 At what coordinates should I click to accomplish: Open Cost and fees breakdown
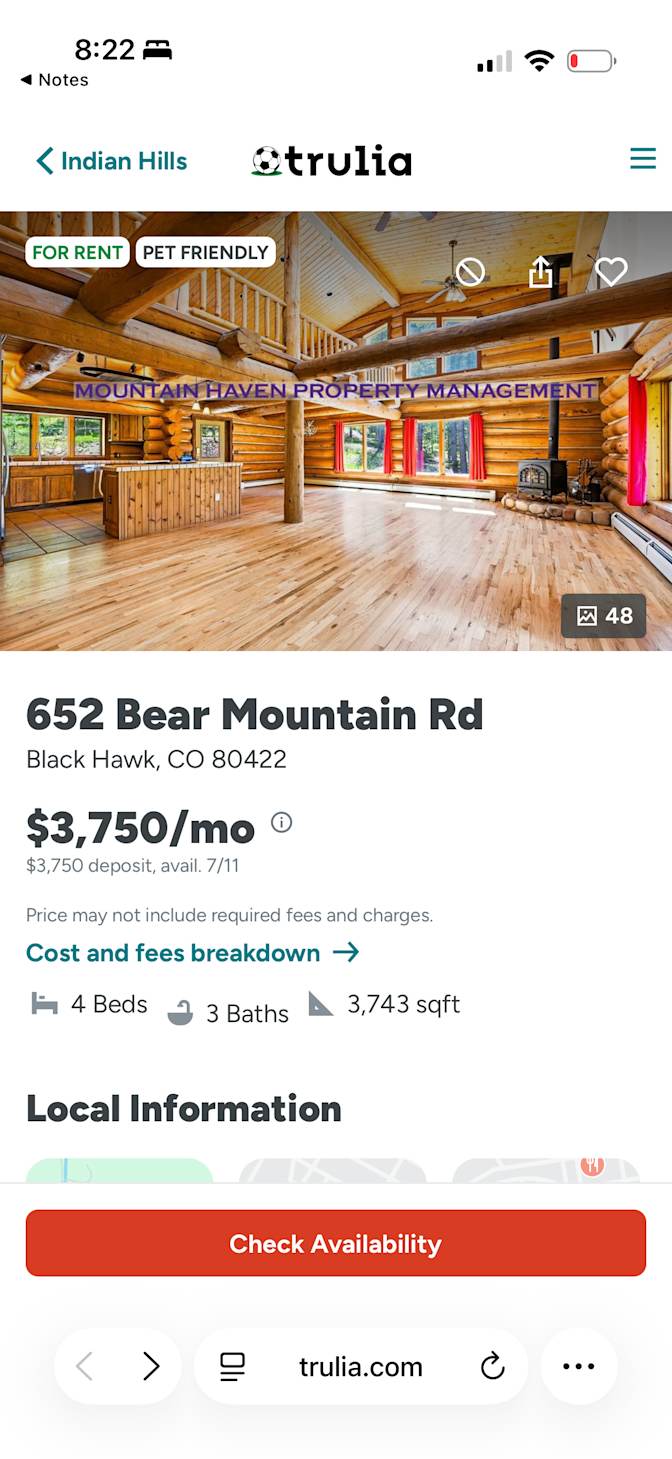pos(192,953)
